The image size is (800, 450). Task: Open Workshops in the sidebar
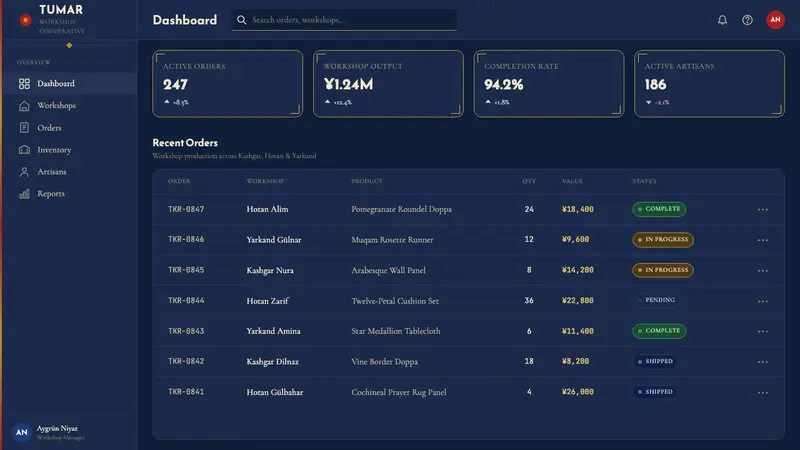point(70,106)
